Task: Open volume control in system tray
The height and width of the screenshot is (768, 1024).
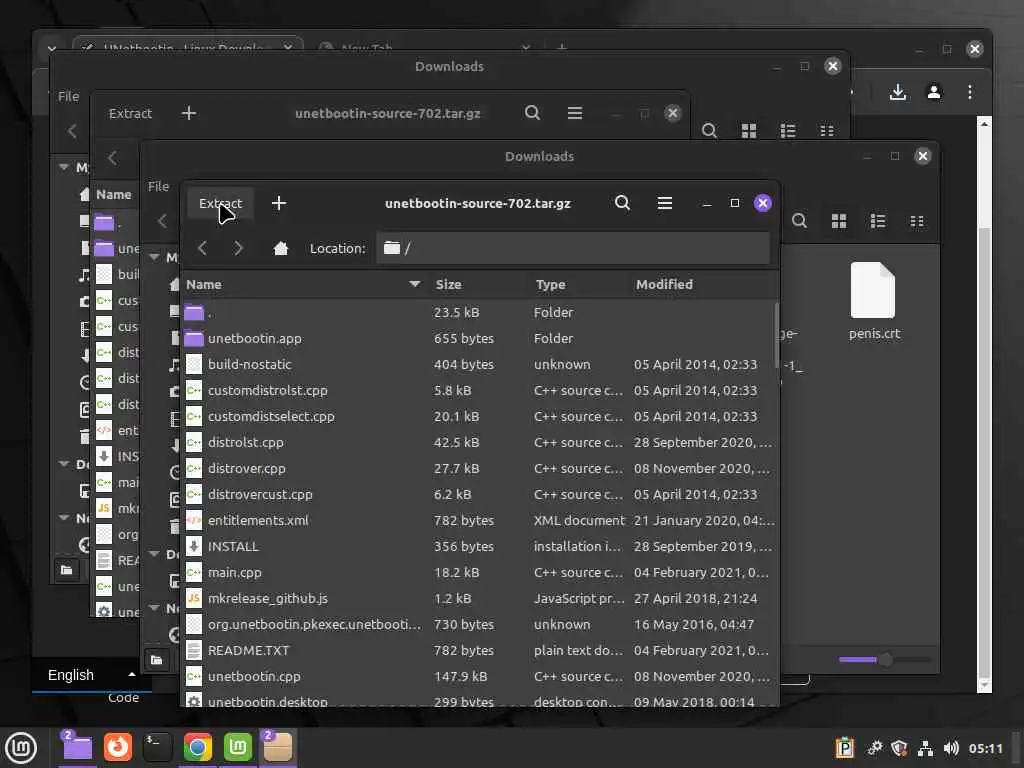Action: (951, 748)
